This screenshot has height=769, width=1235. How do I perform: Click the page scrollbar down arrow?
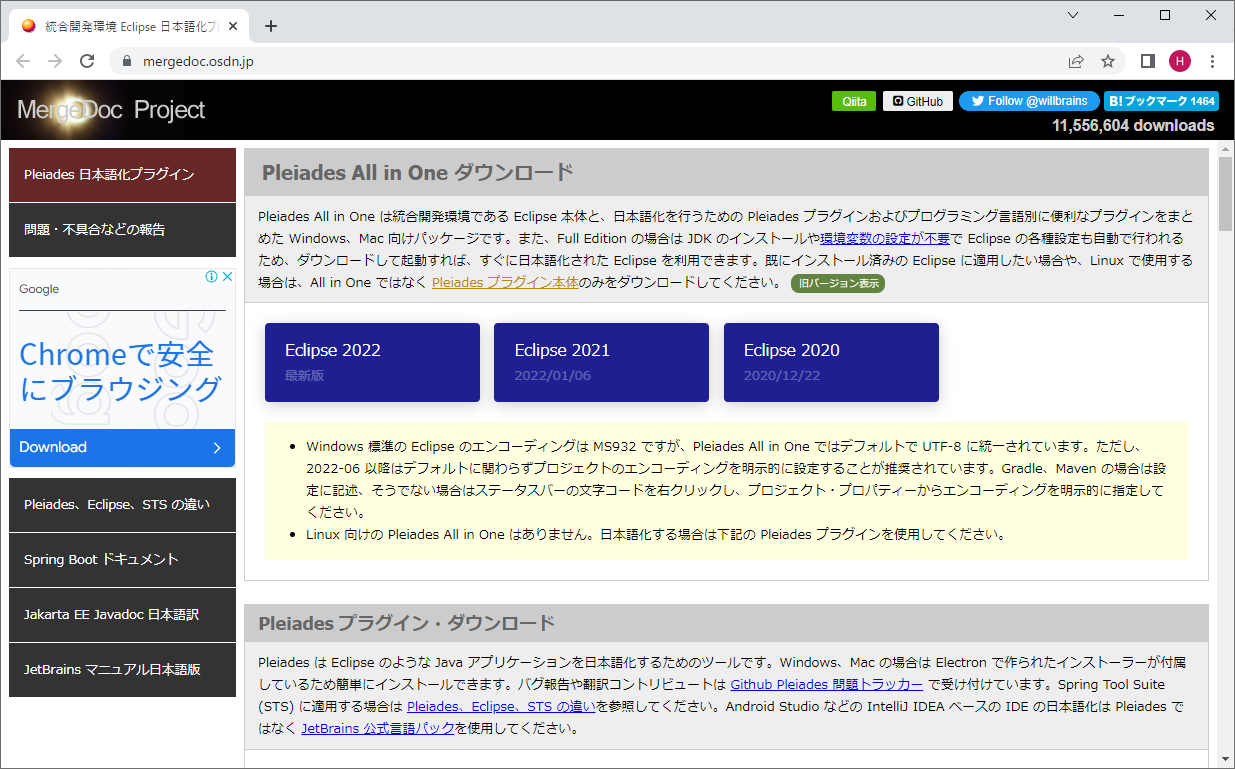click(1225, 761)
